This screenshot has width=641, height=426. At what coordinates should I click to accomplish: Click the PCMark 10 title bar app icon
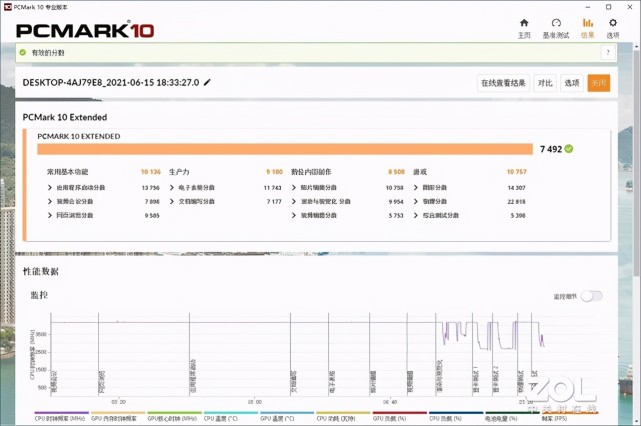click(x=7, y=7)
